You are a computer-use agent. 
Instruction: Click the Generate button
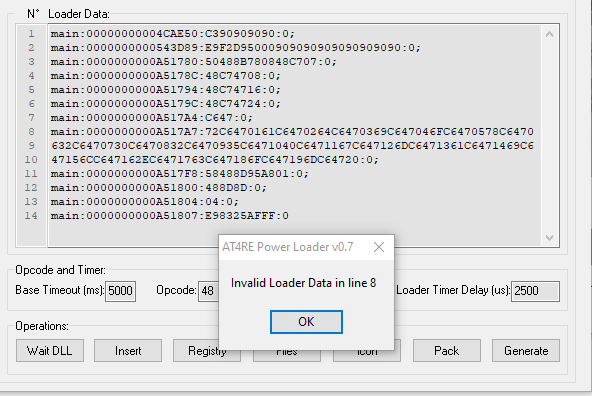click(x=526, y=351)
